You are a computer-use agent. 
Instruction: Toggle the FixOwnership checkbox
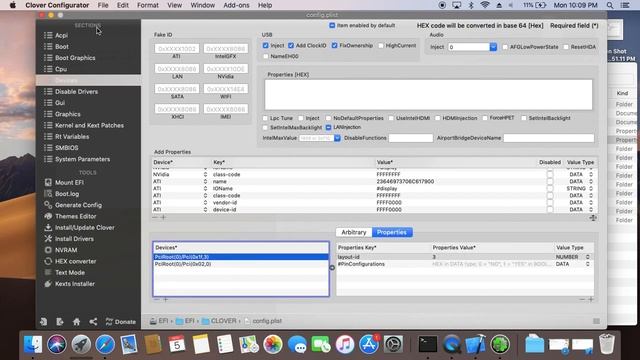tap(335, 46)
